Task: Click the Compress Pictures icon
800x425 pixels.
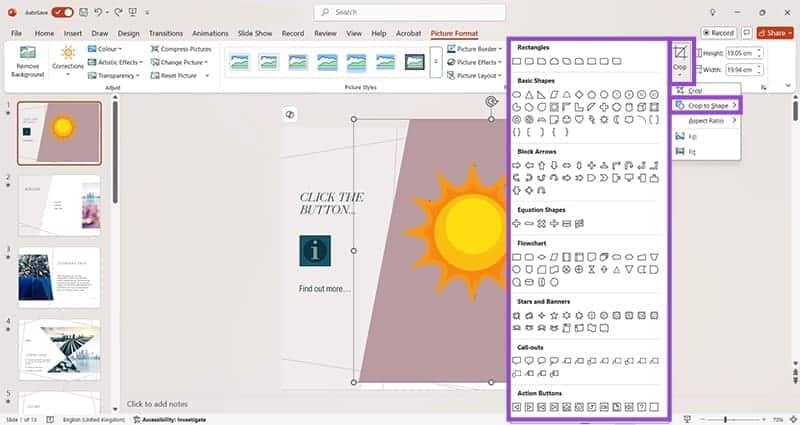Action: (x=155, y=49)
